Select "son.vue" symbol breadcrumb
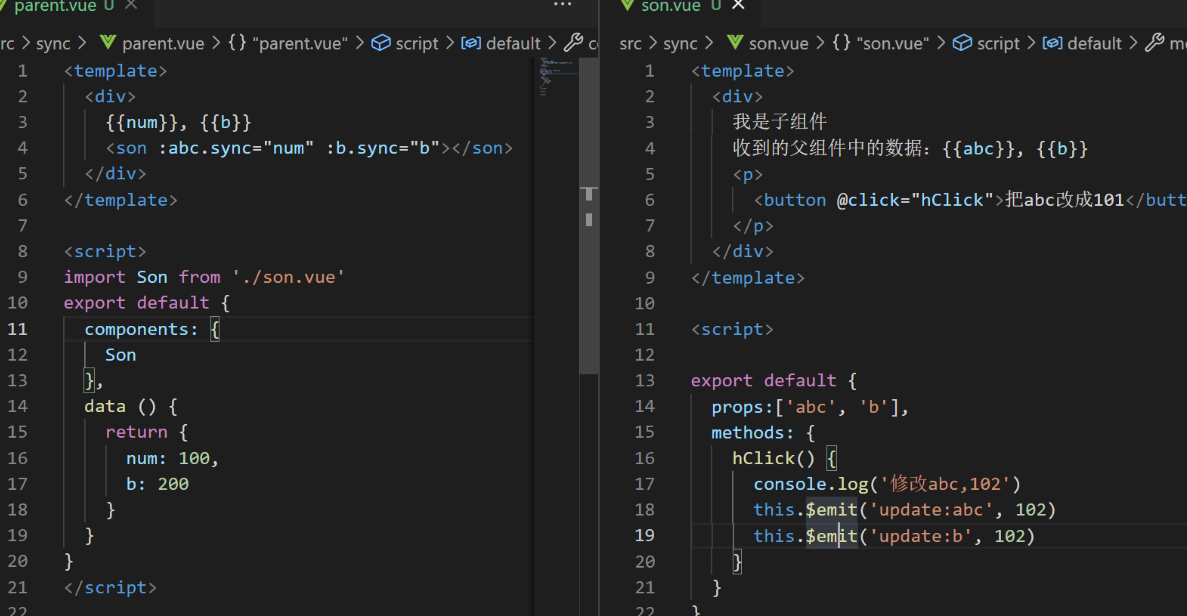This screenshot has height=616, width=1187. click(893, 44)
